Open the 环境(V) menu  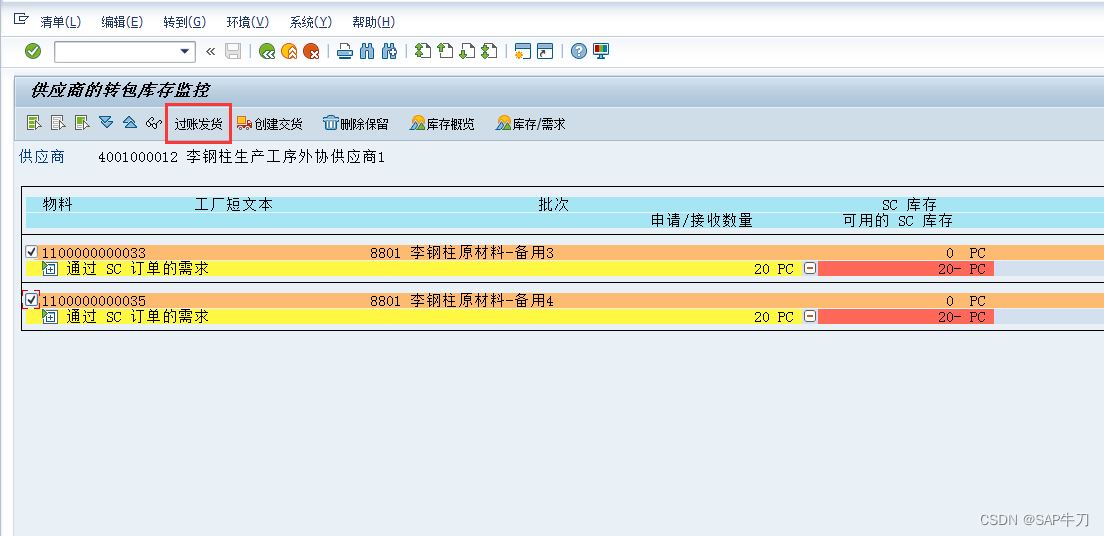tap(248, 22)
